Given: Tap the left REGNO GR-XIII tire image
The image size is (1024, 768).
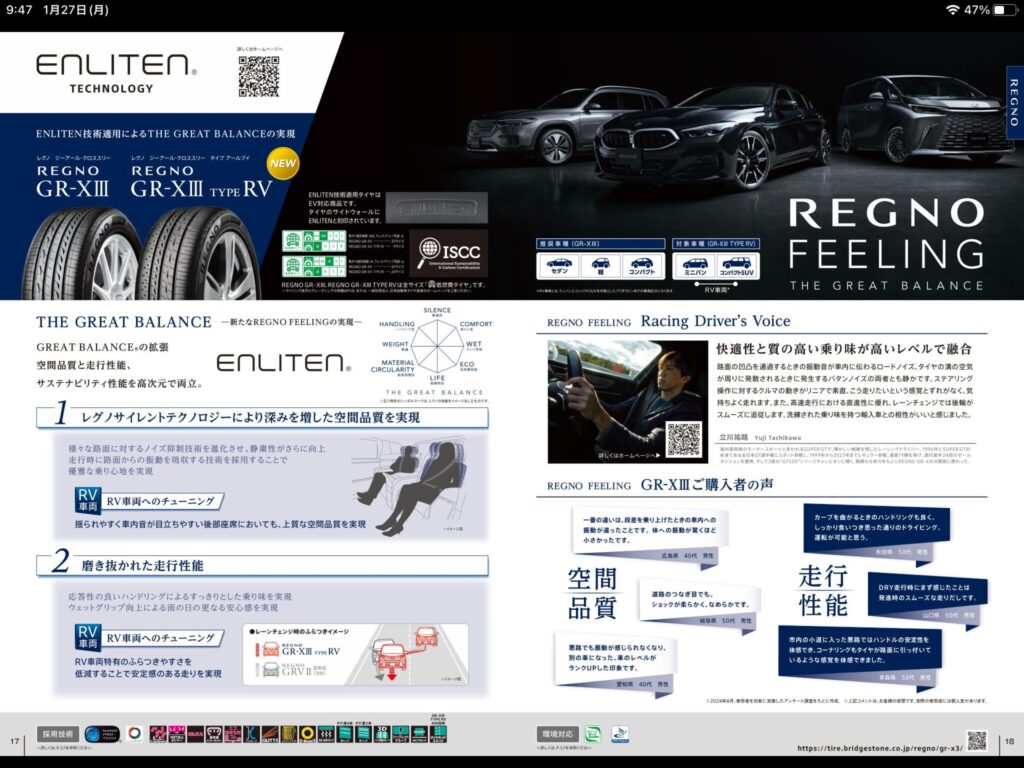Looking at the screenshot, I should (x=82, y=253).
